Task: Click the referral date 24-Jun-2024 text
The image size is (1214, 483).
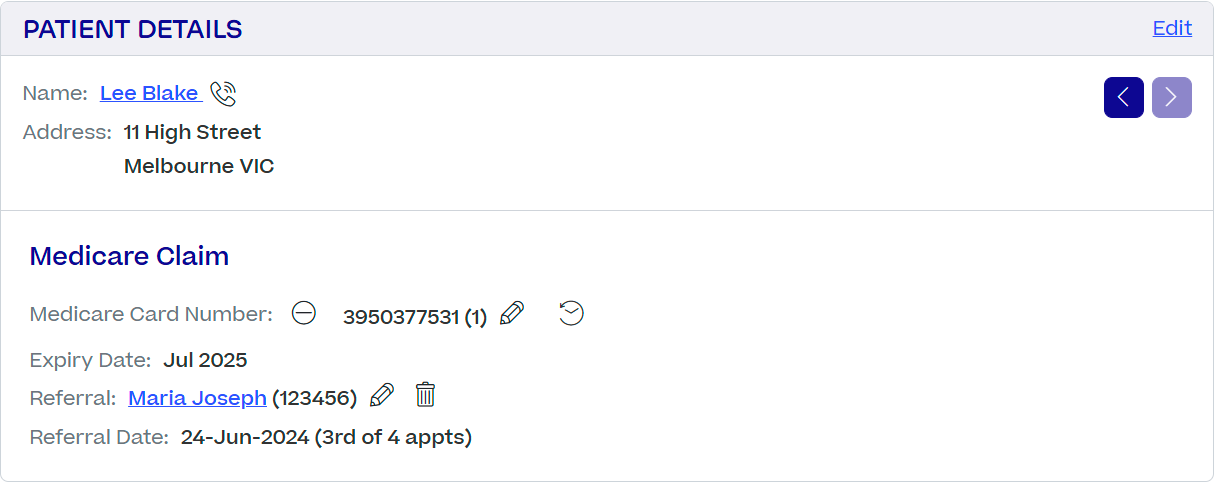Action: (x=245, y=437)
